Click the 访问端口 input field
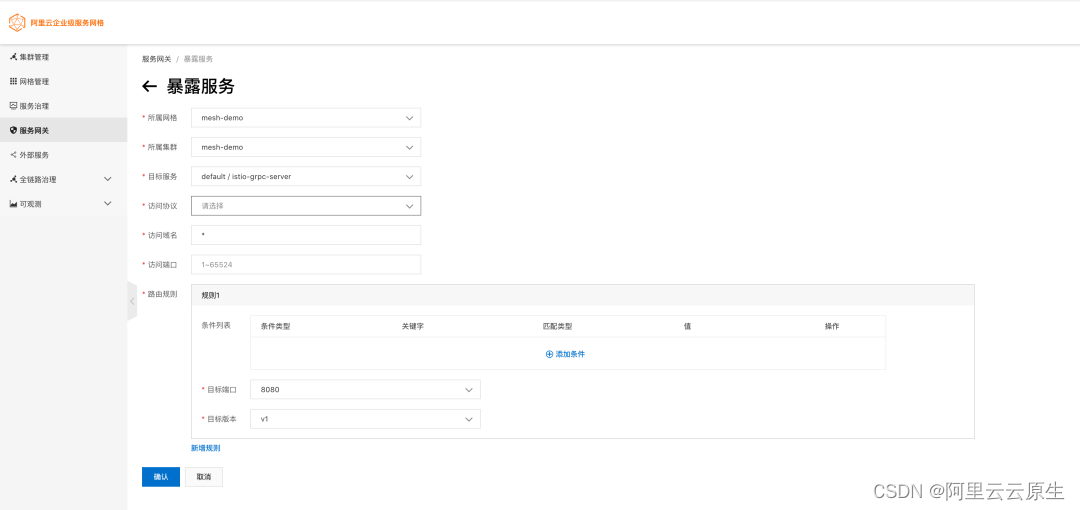The width and height of the screenshot is (1080, 510). pyautogui.click(x=306, y=265)
